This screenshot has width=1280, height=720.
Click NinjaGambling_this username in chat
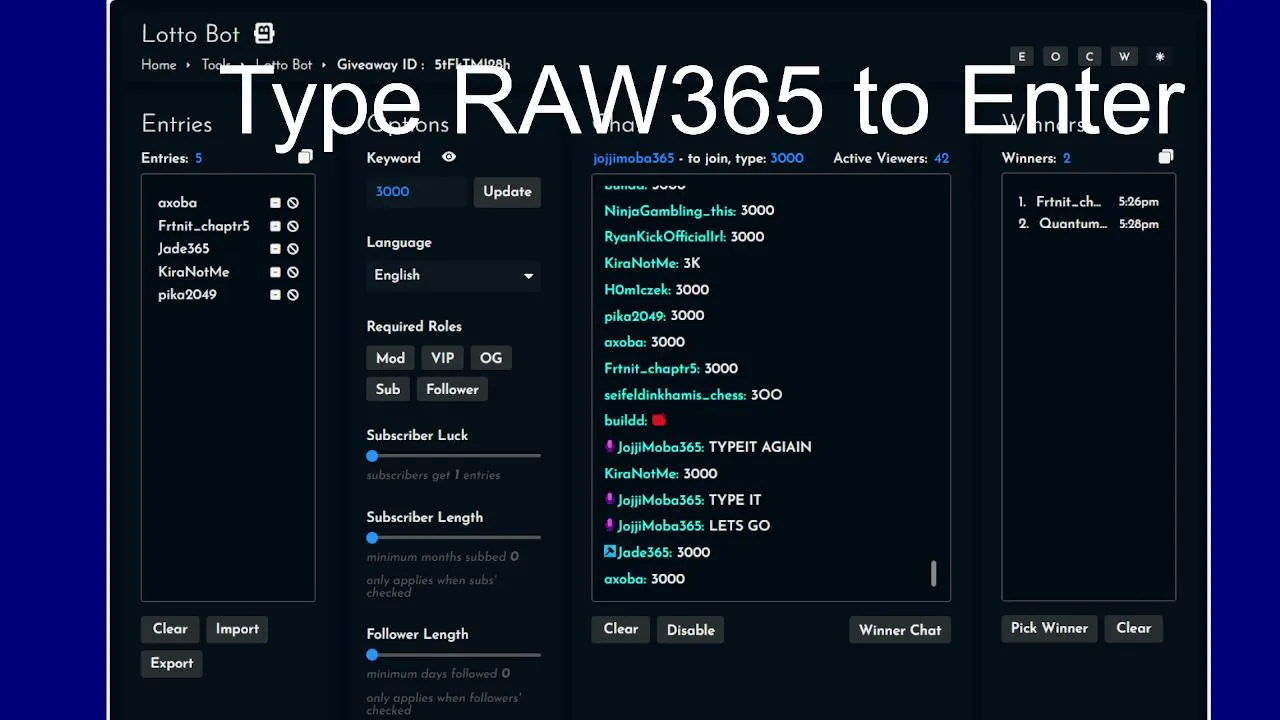(x=669, y=211)
